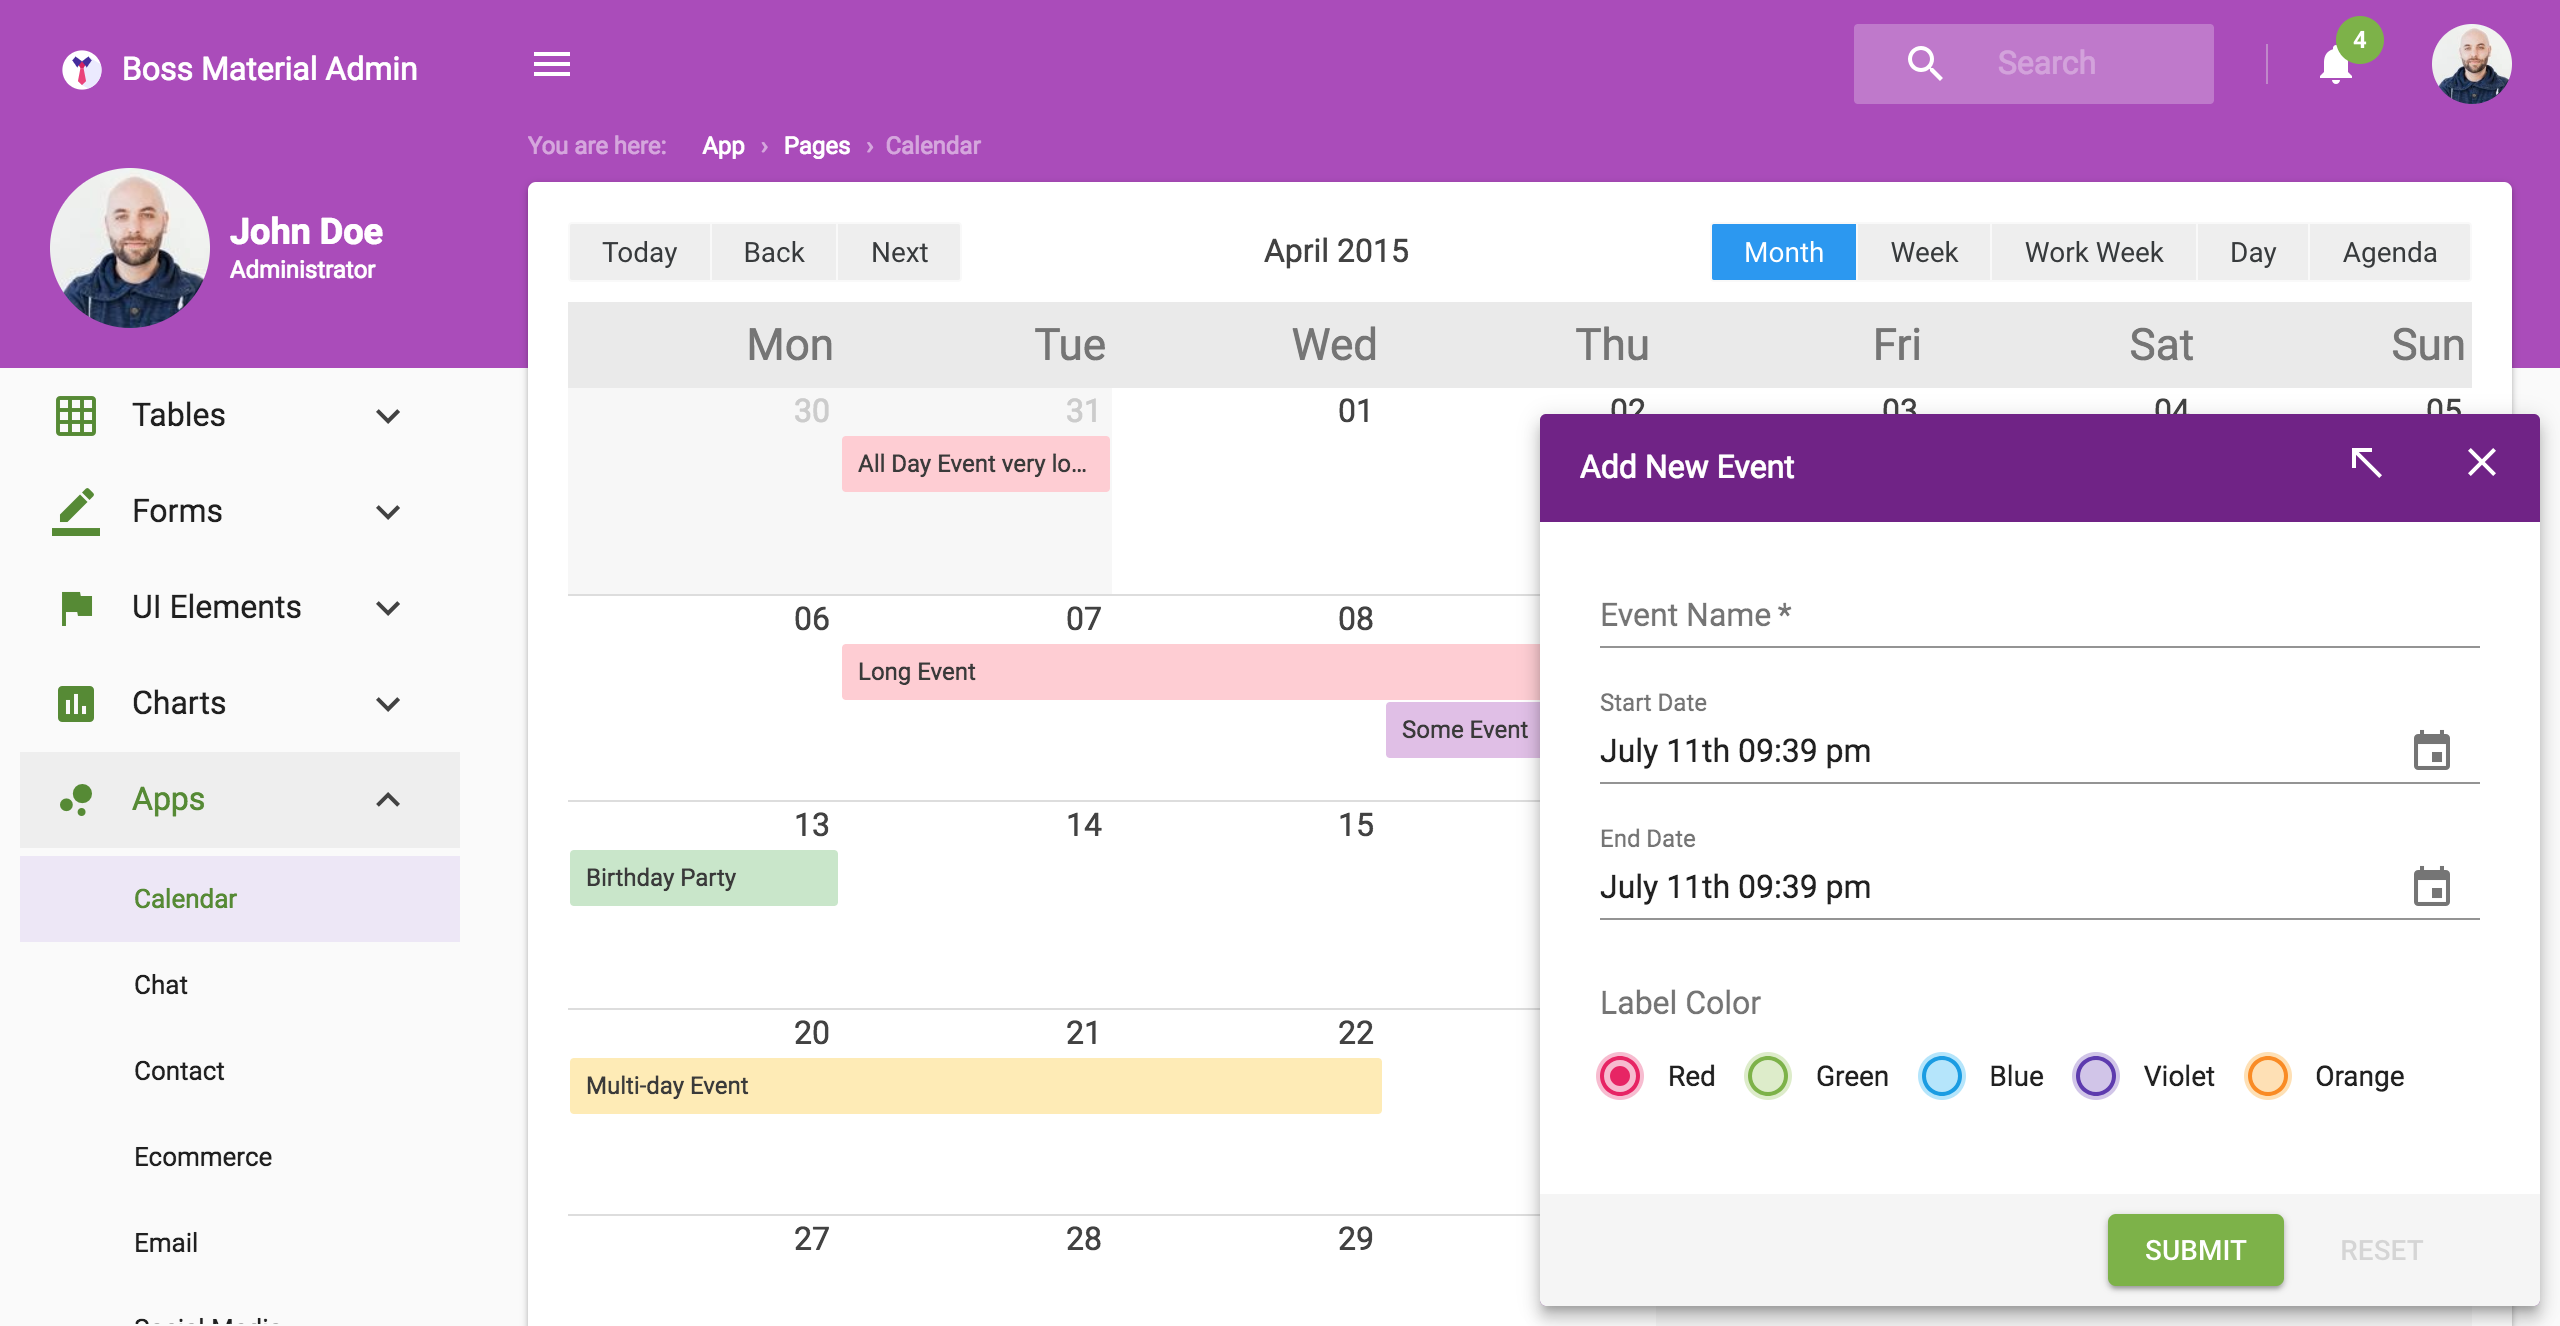Click the Submit button
The image size is (2560, 1326).
pyautogui.click(x=2195, y=1249)
